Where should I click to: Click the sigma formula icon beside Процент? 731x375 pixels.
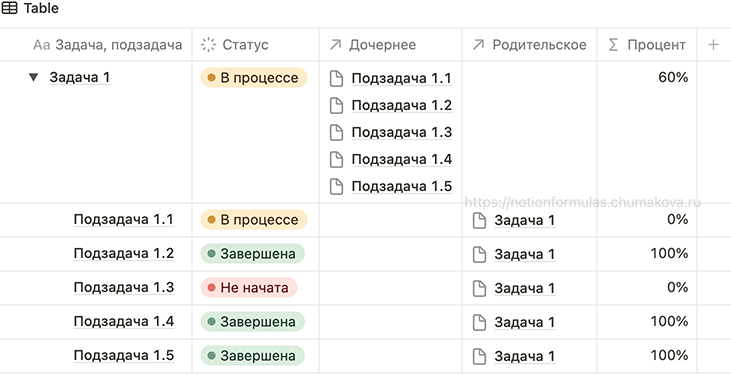[614, 45]
